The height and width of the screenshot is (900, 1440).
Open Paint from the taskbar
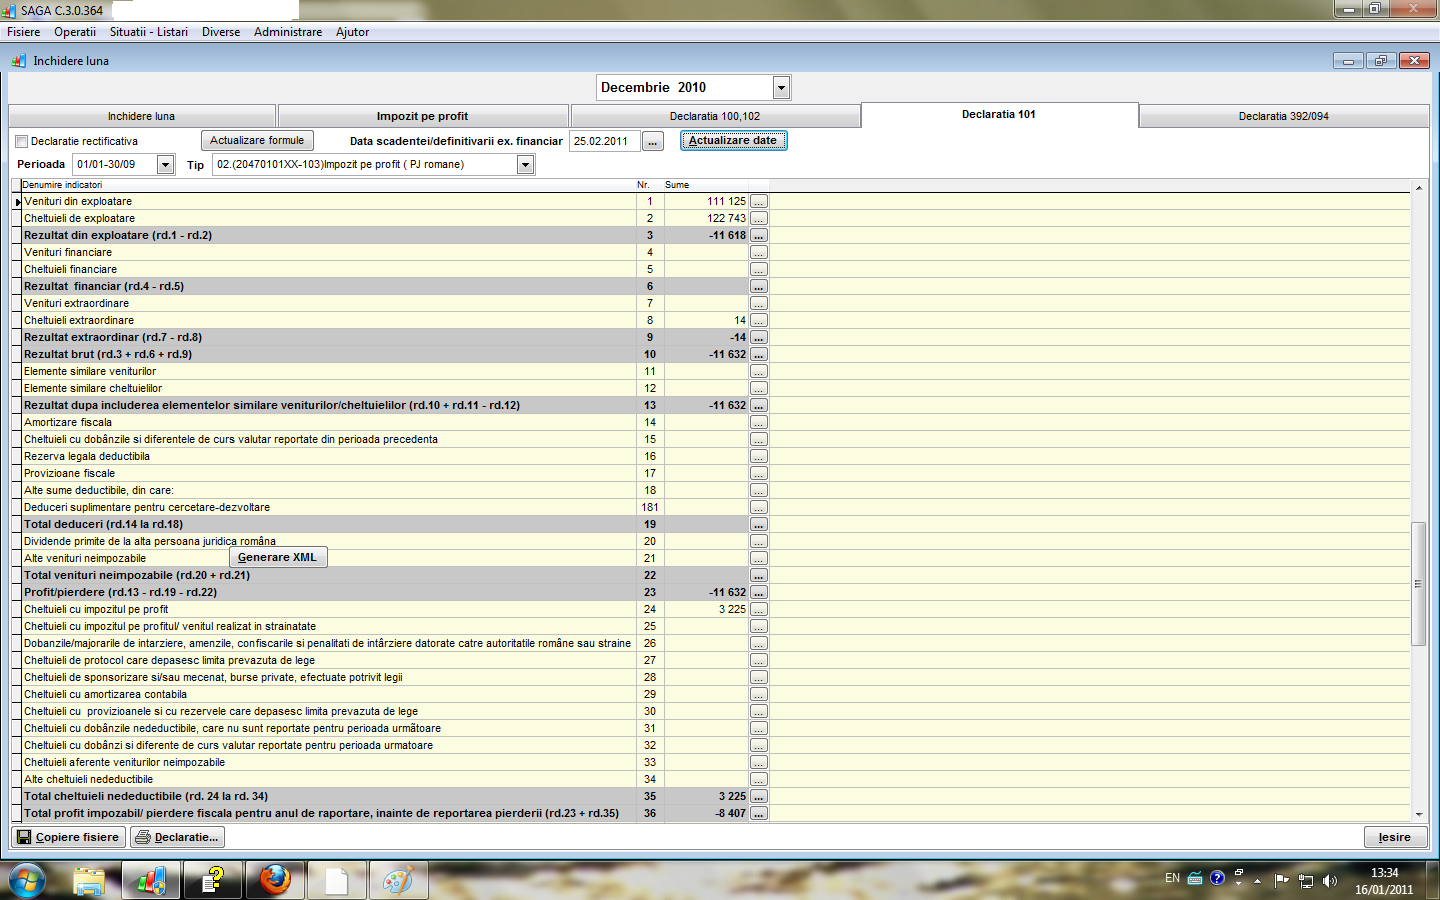(x=399, y=881)
